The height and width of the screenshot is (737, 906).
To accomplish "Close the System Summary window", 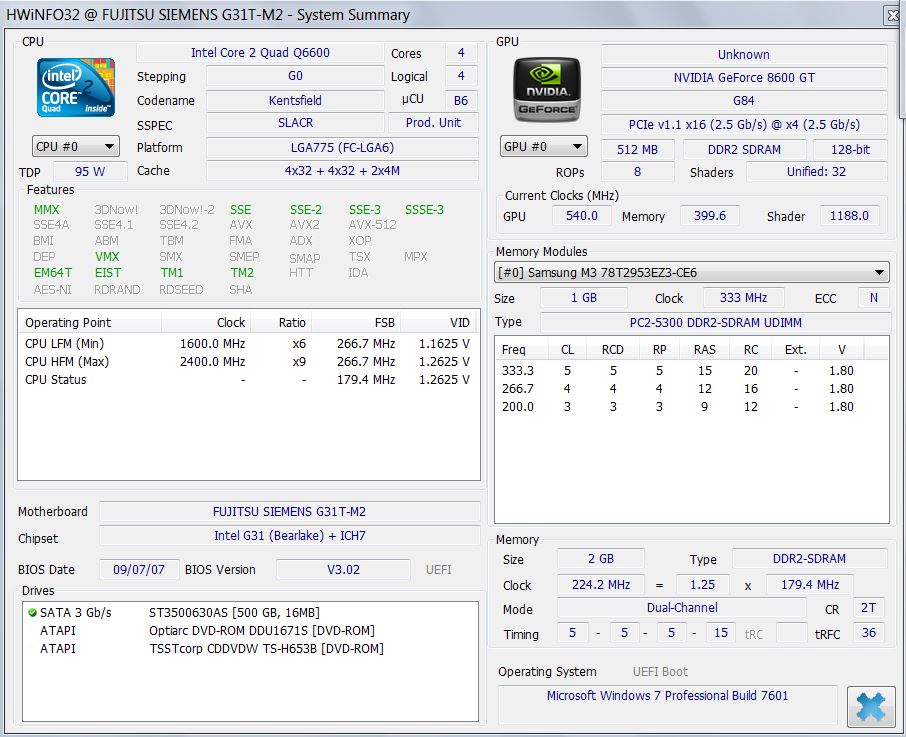I will click(893, 16).
